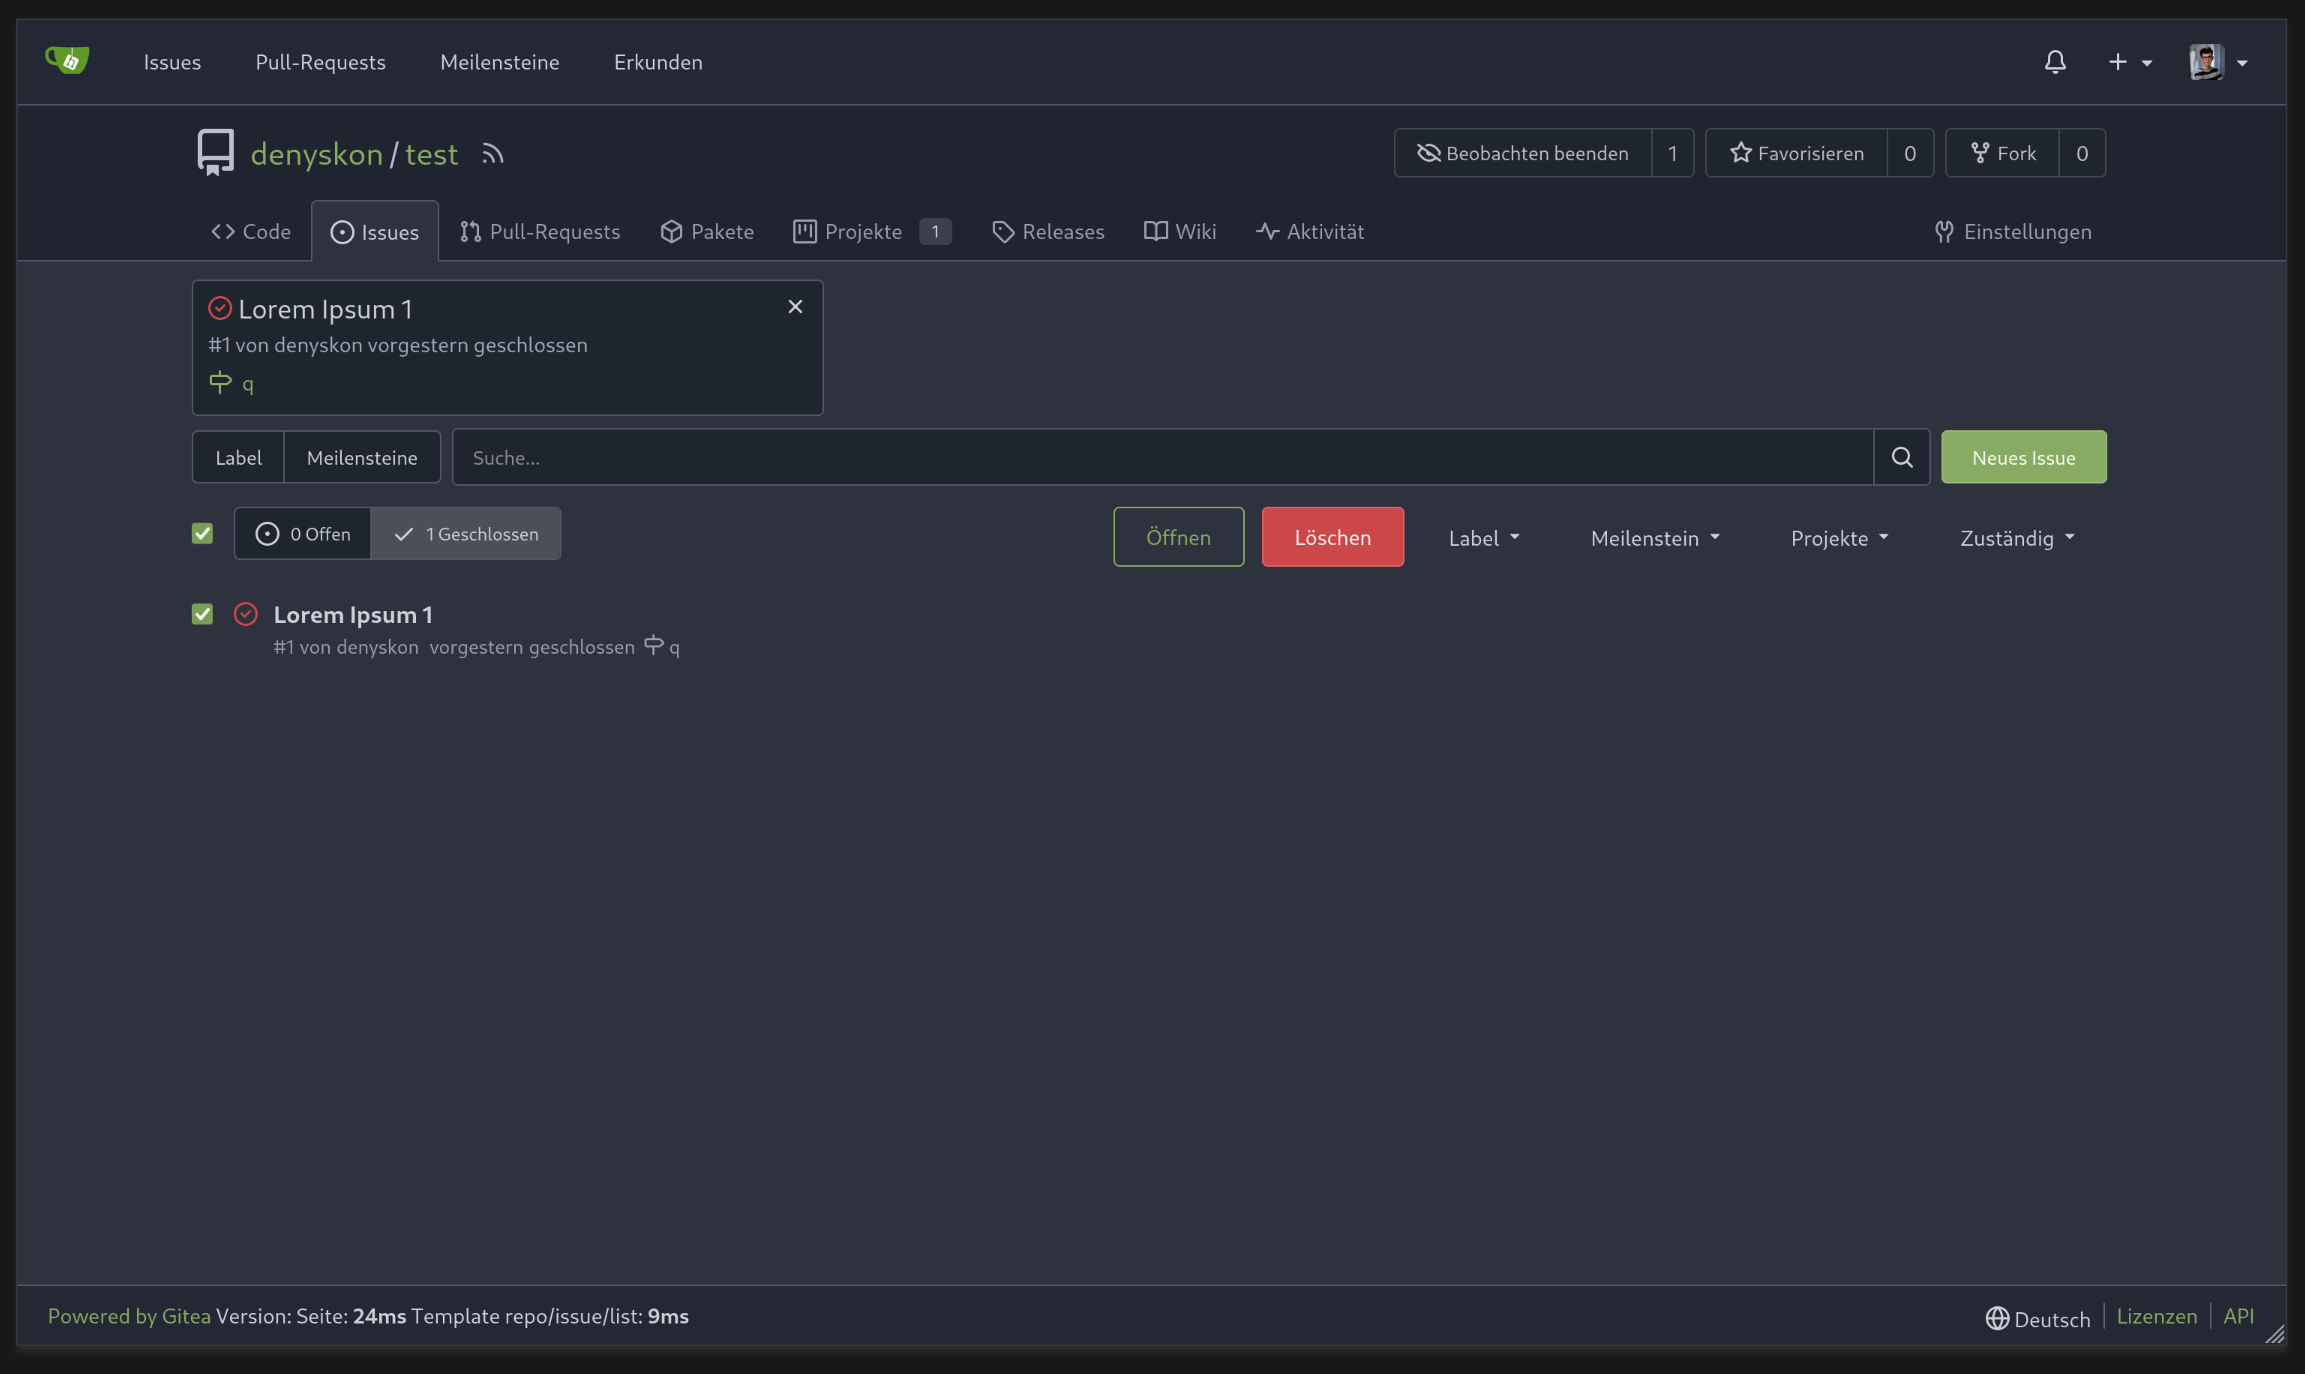Click the red Löschen button

coord(1333,537)
